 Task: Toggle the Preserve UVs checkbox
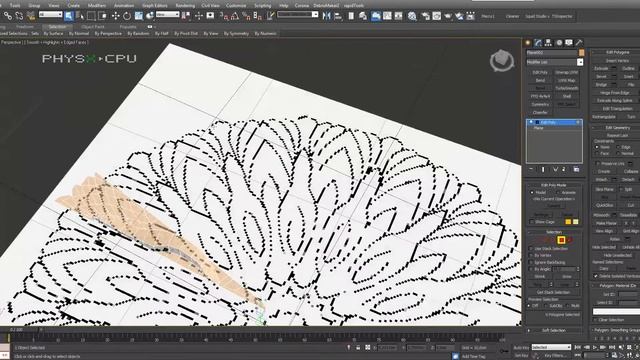(x=597, y=163)
